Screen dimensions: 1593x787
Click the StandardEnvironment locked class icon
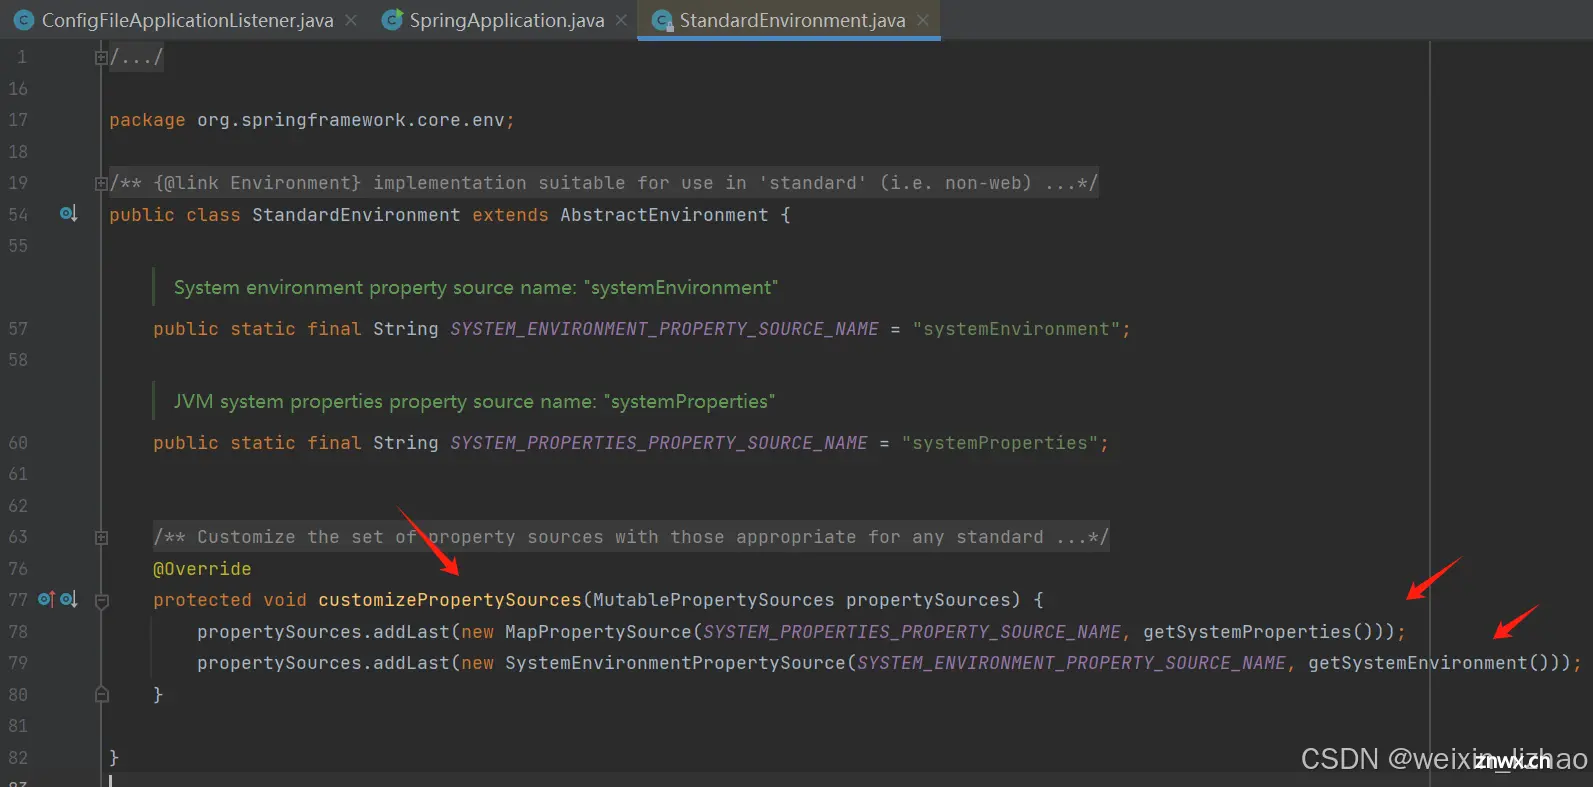point(662,20)
